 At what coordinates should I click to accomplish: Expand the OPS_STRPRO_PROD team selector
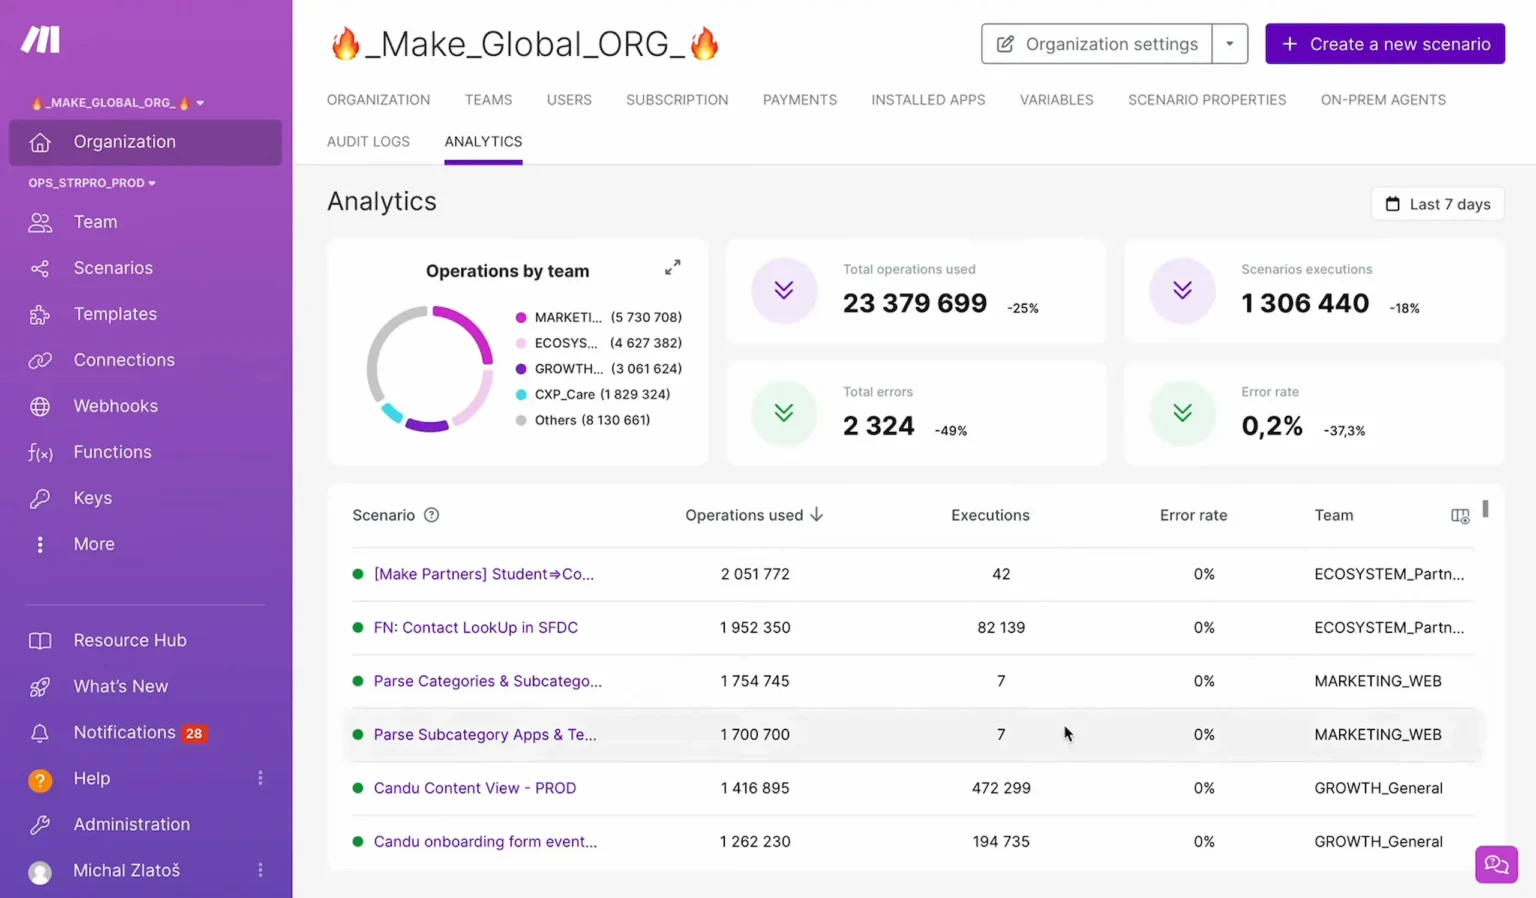click(92, 182)
